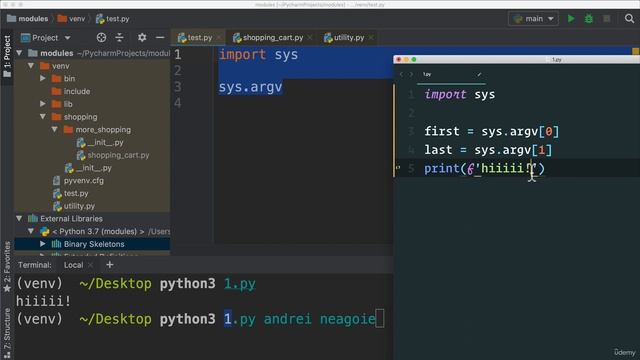Select External Libraries tree row
640x360 pixels.
click(92, 218)
